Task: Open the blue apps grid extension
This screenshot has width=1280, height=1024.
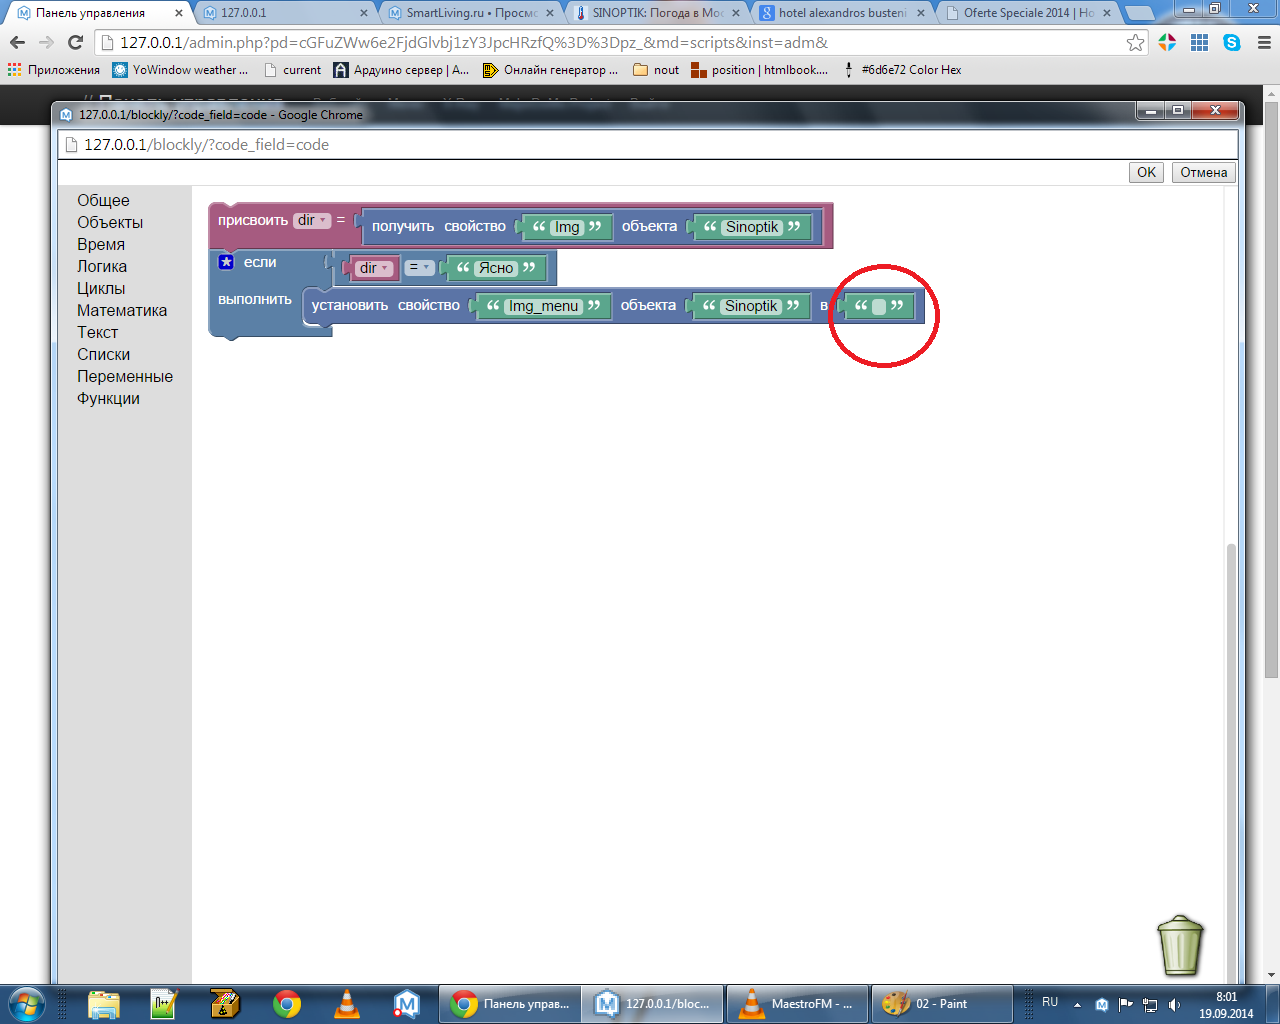Action: click(1199, 43)
